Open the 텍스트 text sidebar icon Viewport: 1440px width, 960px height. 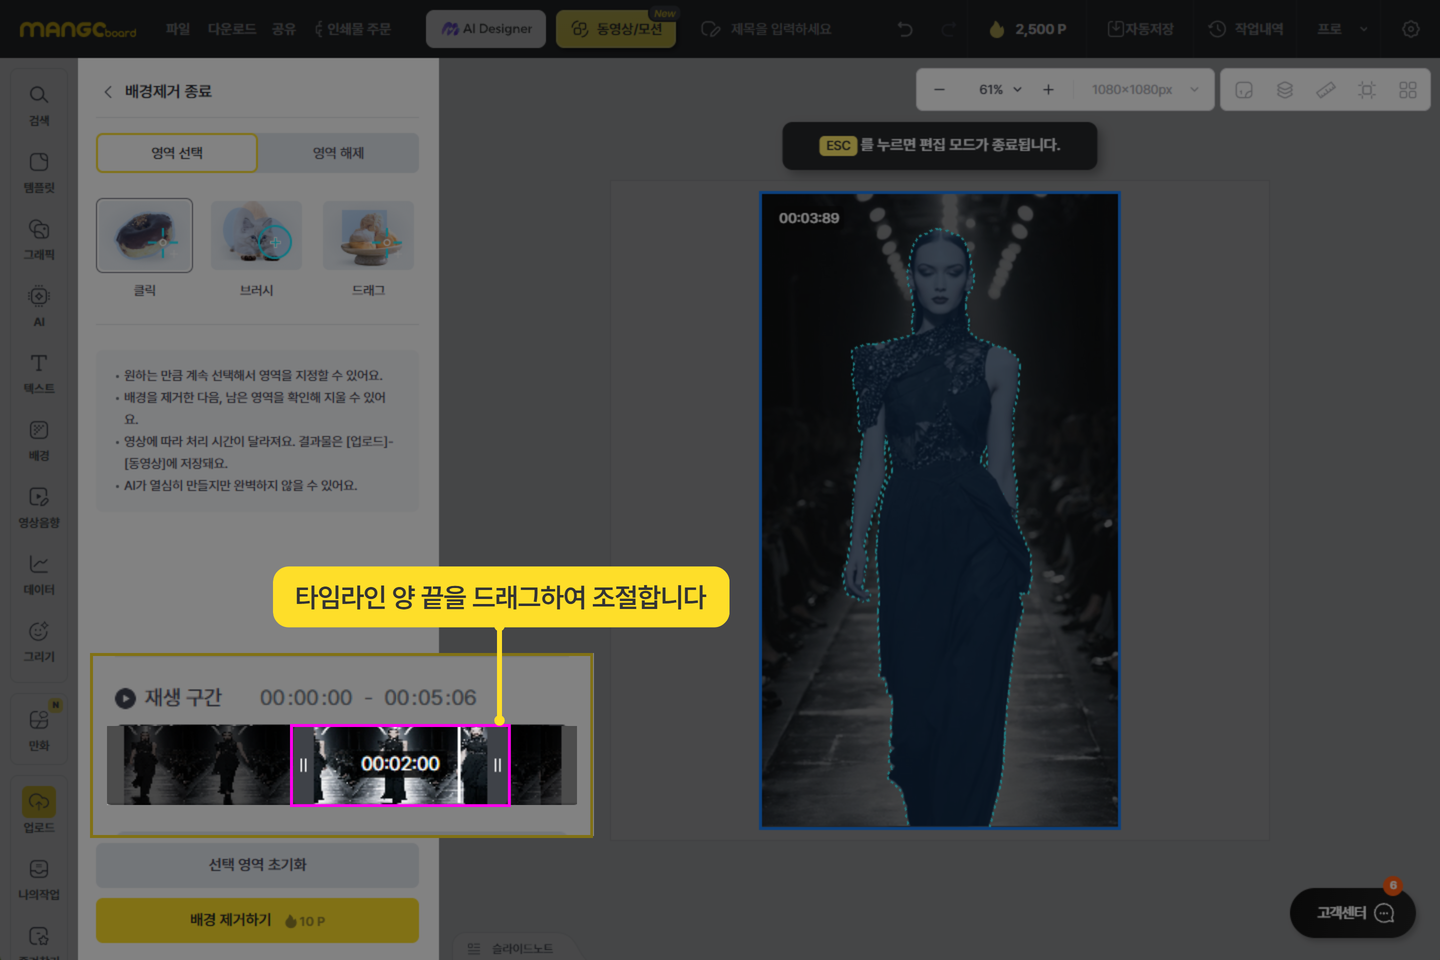pos(38,373)
